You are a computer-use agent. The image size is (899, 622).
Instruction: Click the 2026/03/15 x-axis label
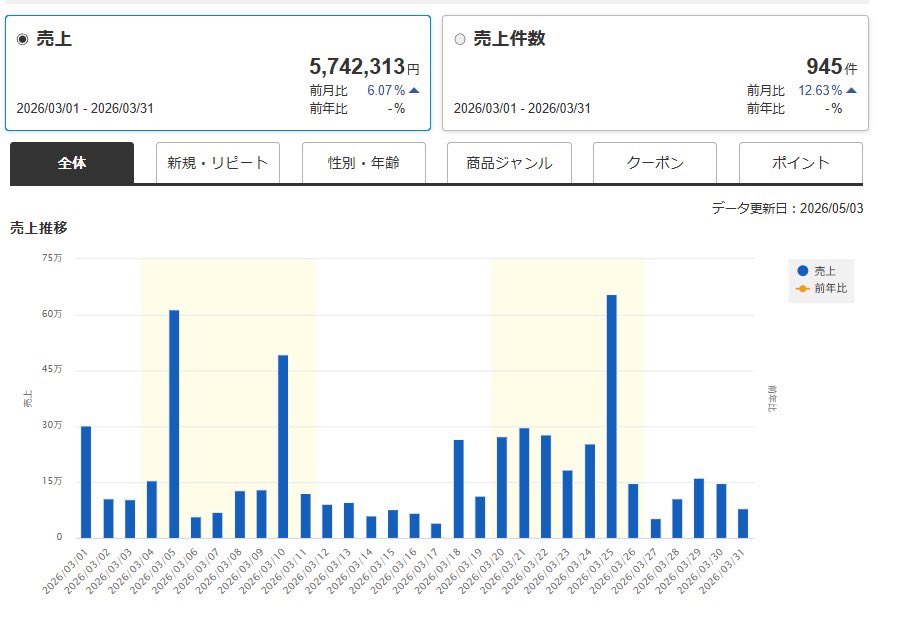[372, 571]
